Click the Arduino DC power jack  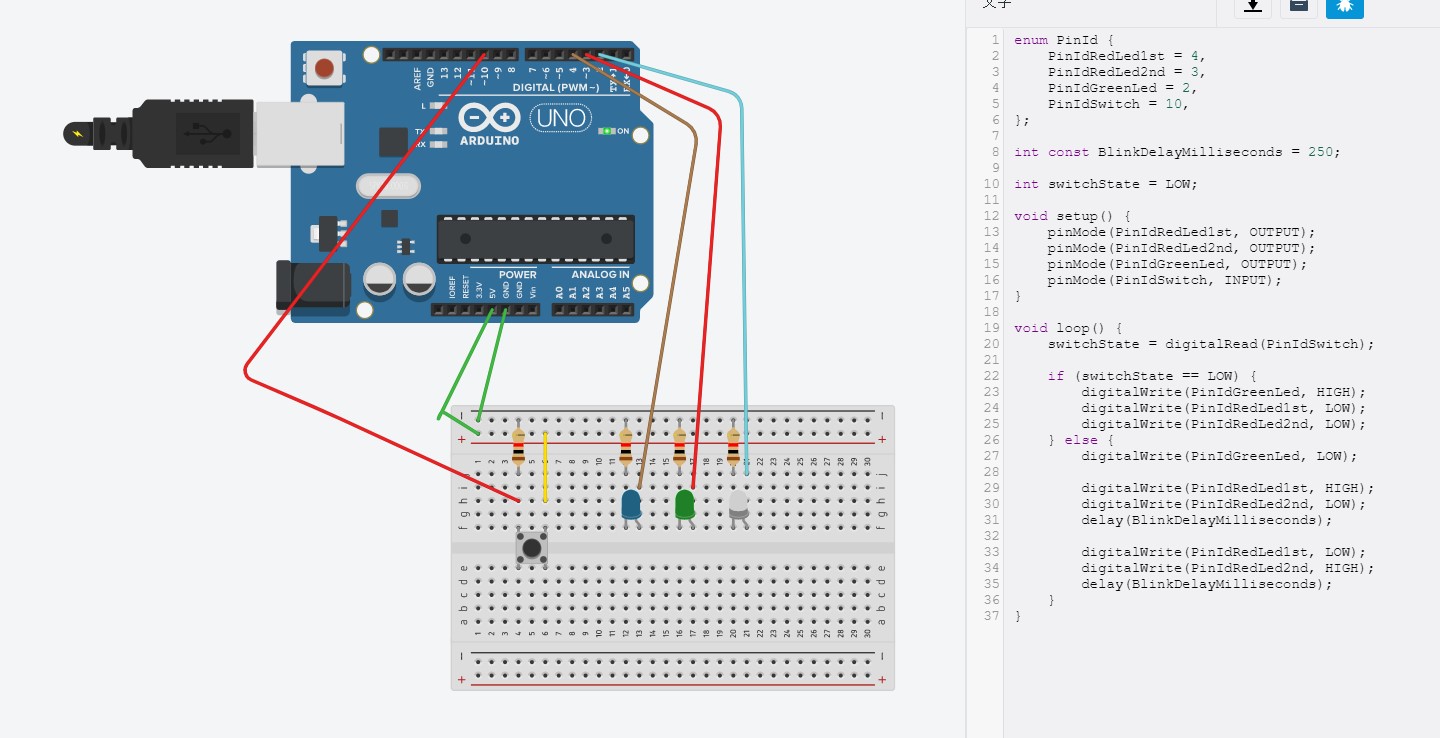(312, 286)
